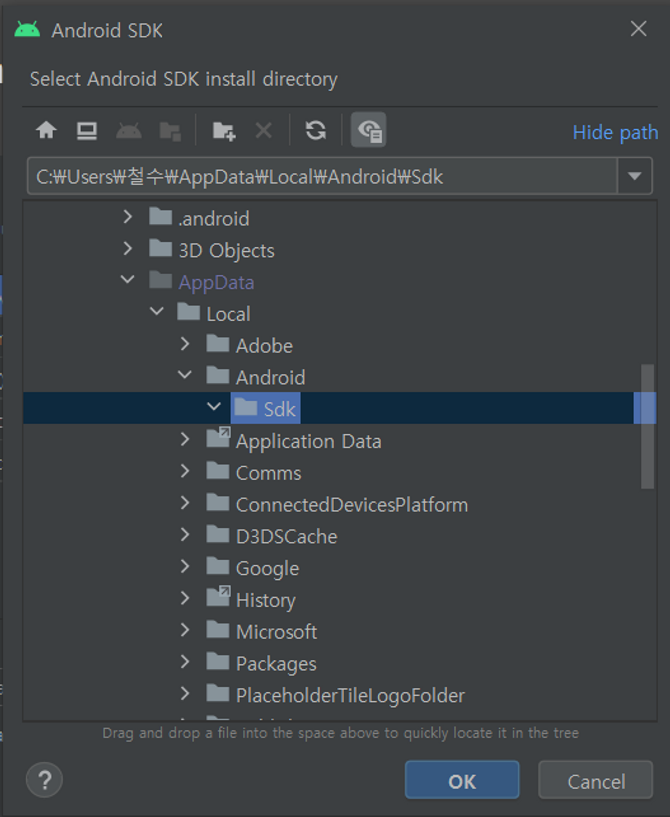Screen dimensions: 670x817
Task: Collapse the Local folder
Action: coord(156,312)
